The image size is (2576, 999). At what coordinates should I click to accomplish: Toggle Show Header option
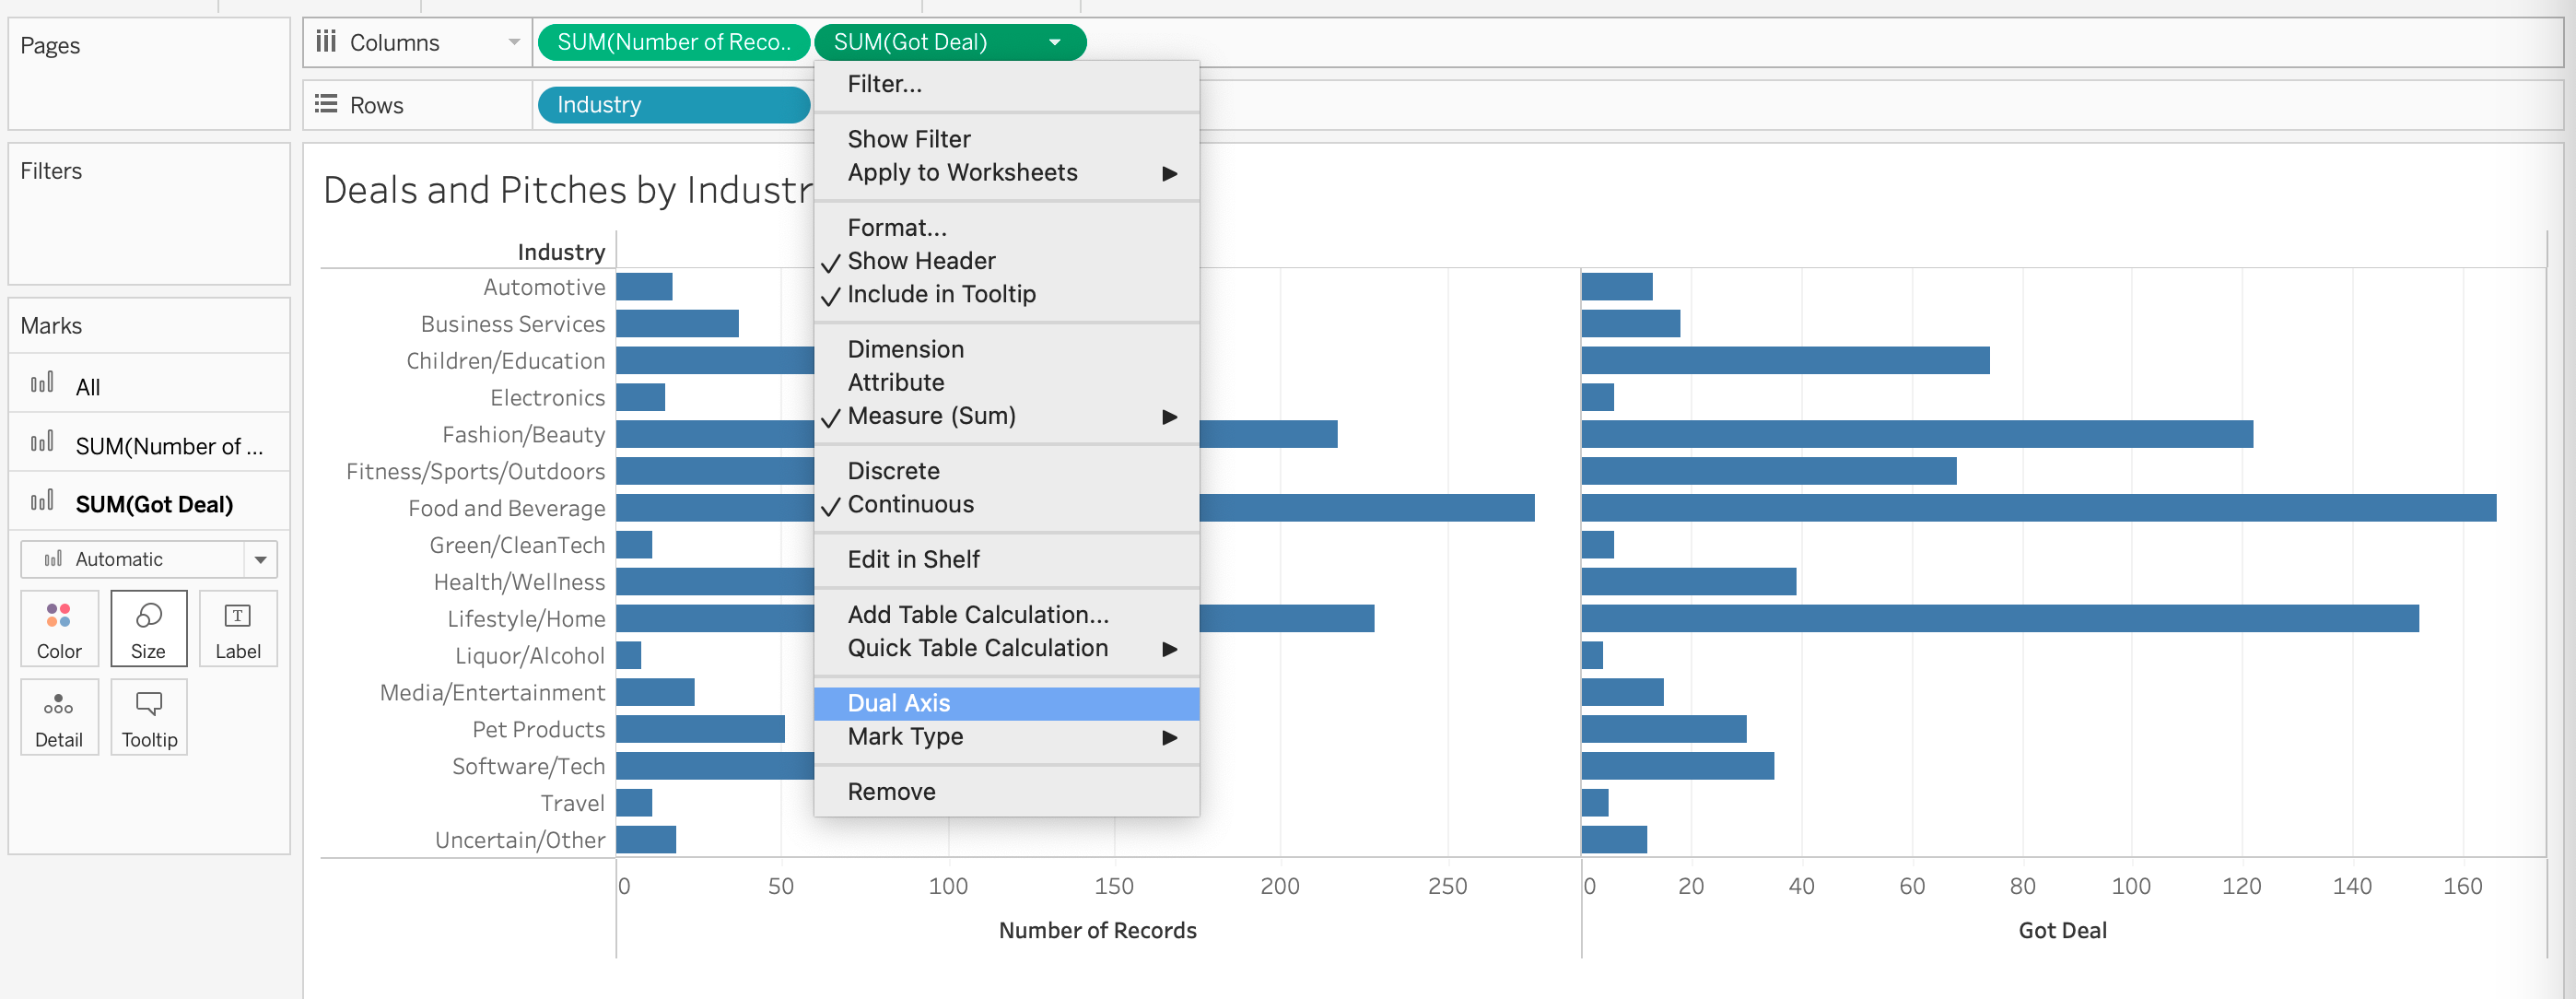coord(920,261)
